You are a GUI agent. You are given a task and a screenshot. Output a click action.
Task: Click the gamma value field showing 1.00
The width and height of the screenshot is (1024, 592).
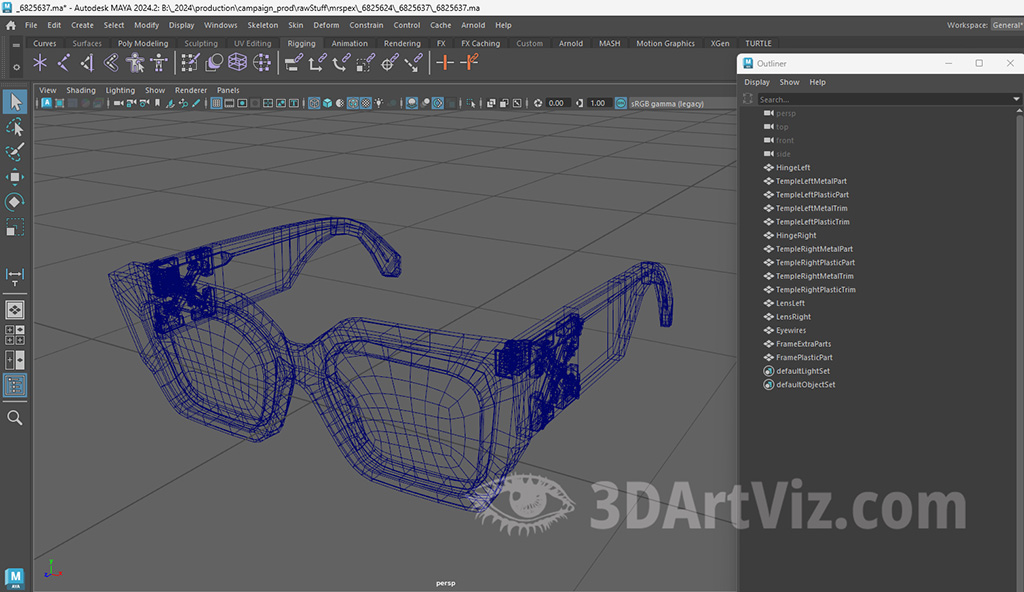click(598, 103)
